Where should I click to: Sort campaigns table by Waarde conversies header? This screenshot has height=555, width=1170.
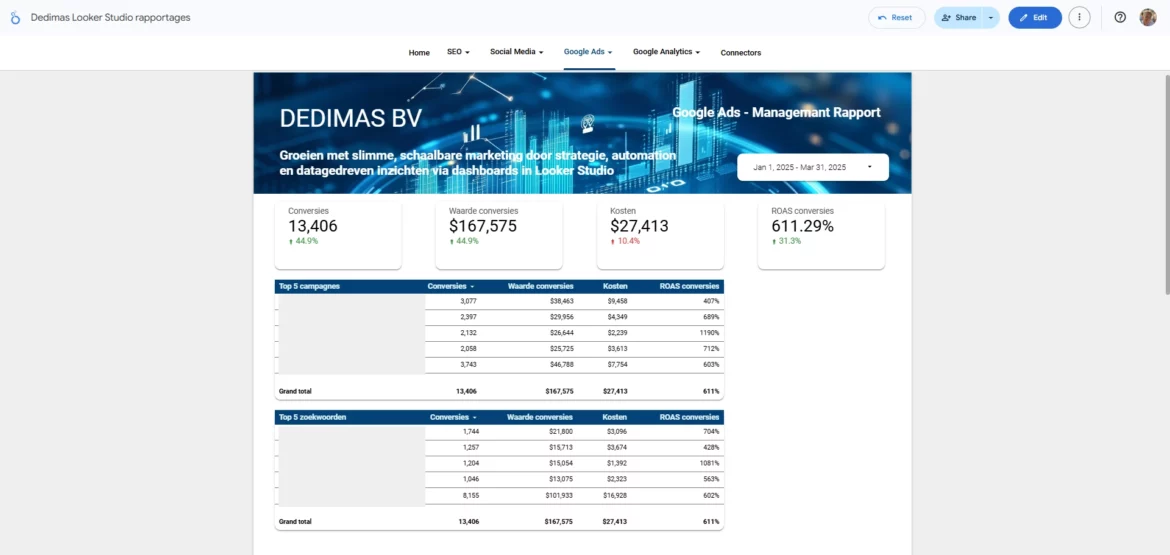pyautogui.click(x=540, y=286)
